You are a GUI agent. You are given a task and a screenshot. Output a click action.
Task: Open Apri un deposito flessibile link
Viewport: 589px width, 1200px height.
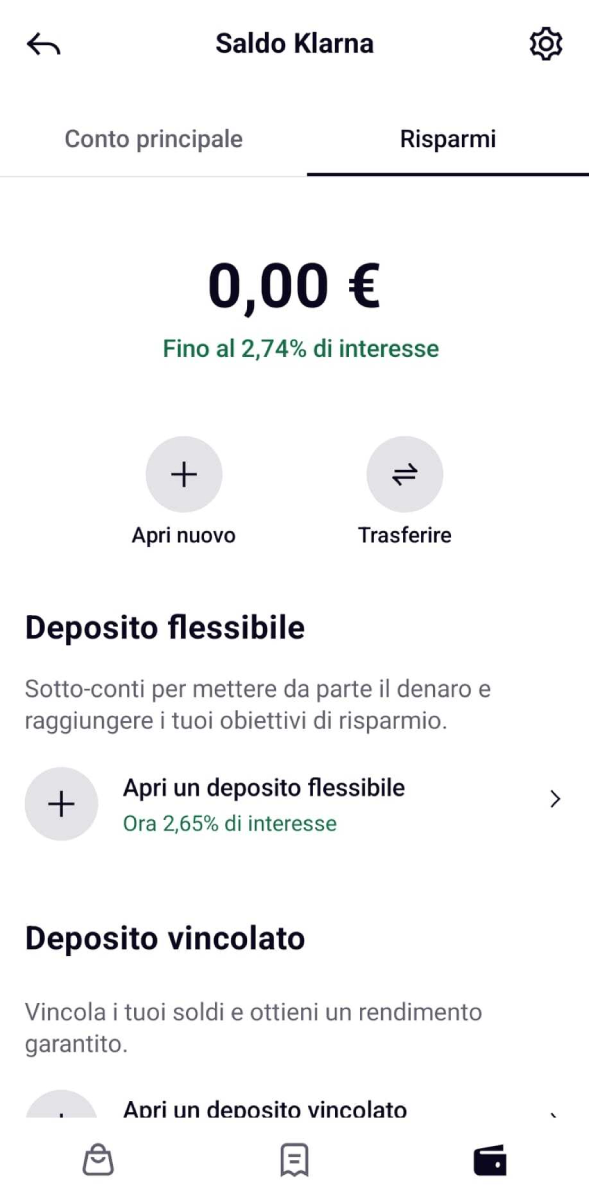point(264,787)
